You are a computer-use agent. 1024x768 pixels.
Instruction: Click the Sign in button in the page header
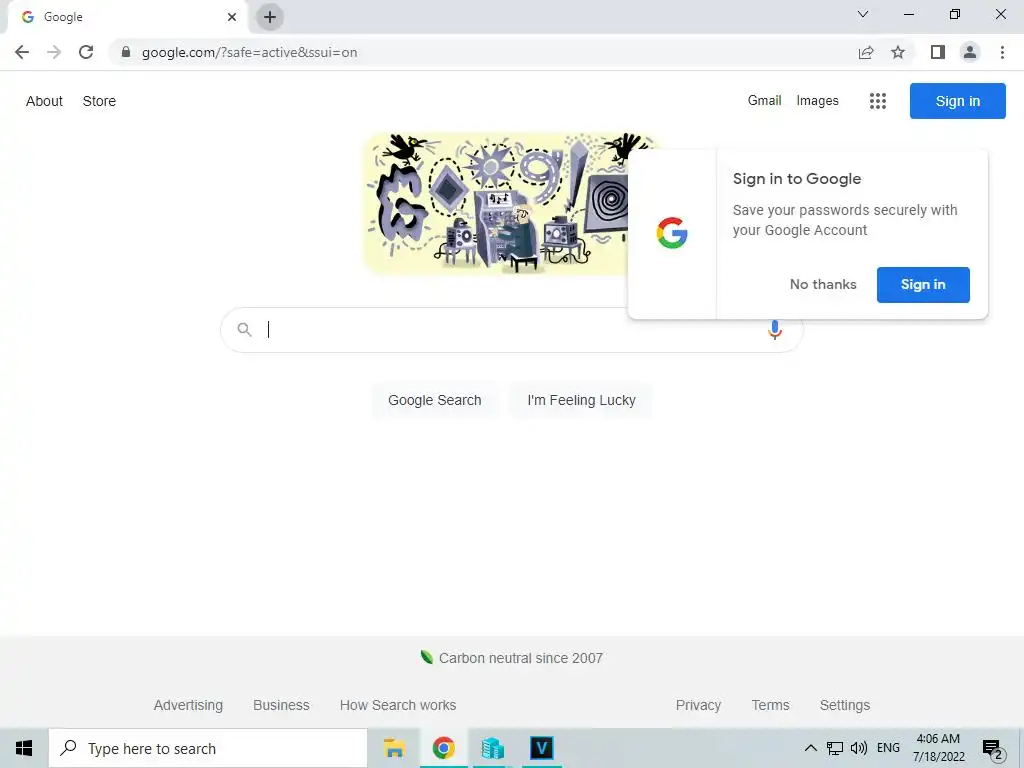coord(957,101)
